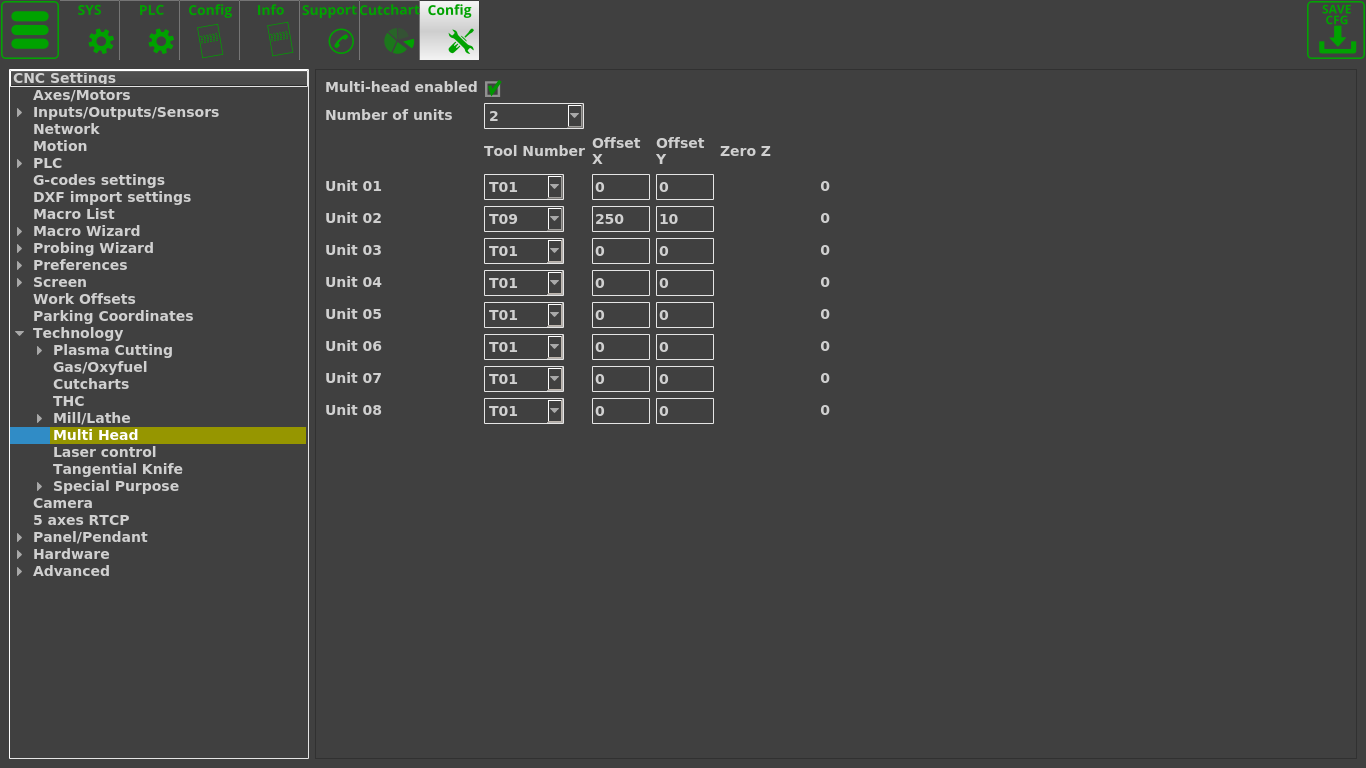Image resolution: width=1366 pixels, height=768 pixels.
Task: Switch to the active Config tools tab
Action: [x=450, y=31]
